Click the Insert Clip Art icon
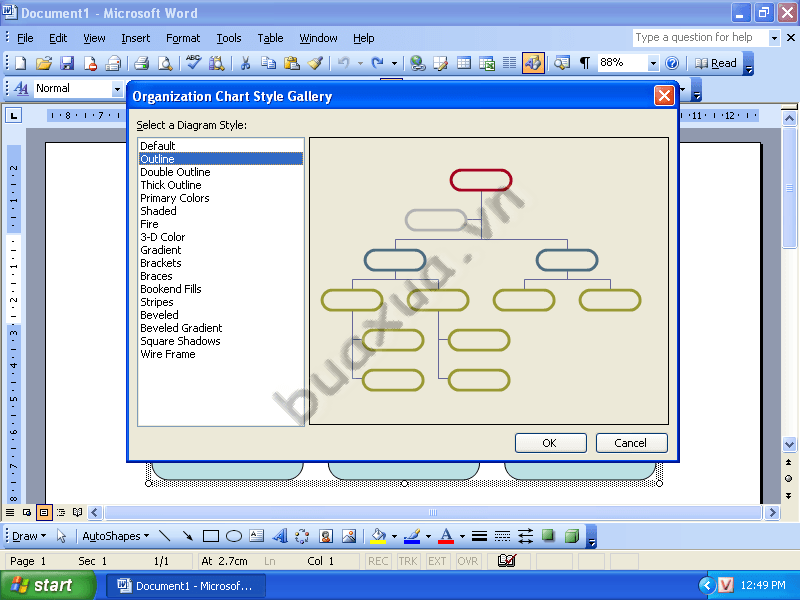The width and height of the screenshot is (800, 600). coord(326,536)
